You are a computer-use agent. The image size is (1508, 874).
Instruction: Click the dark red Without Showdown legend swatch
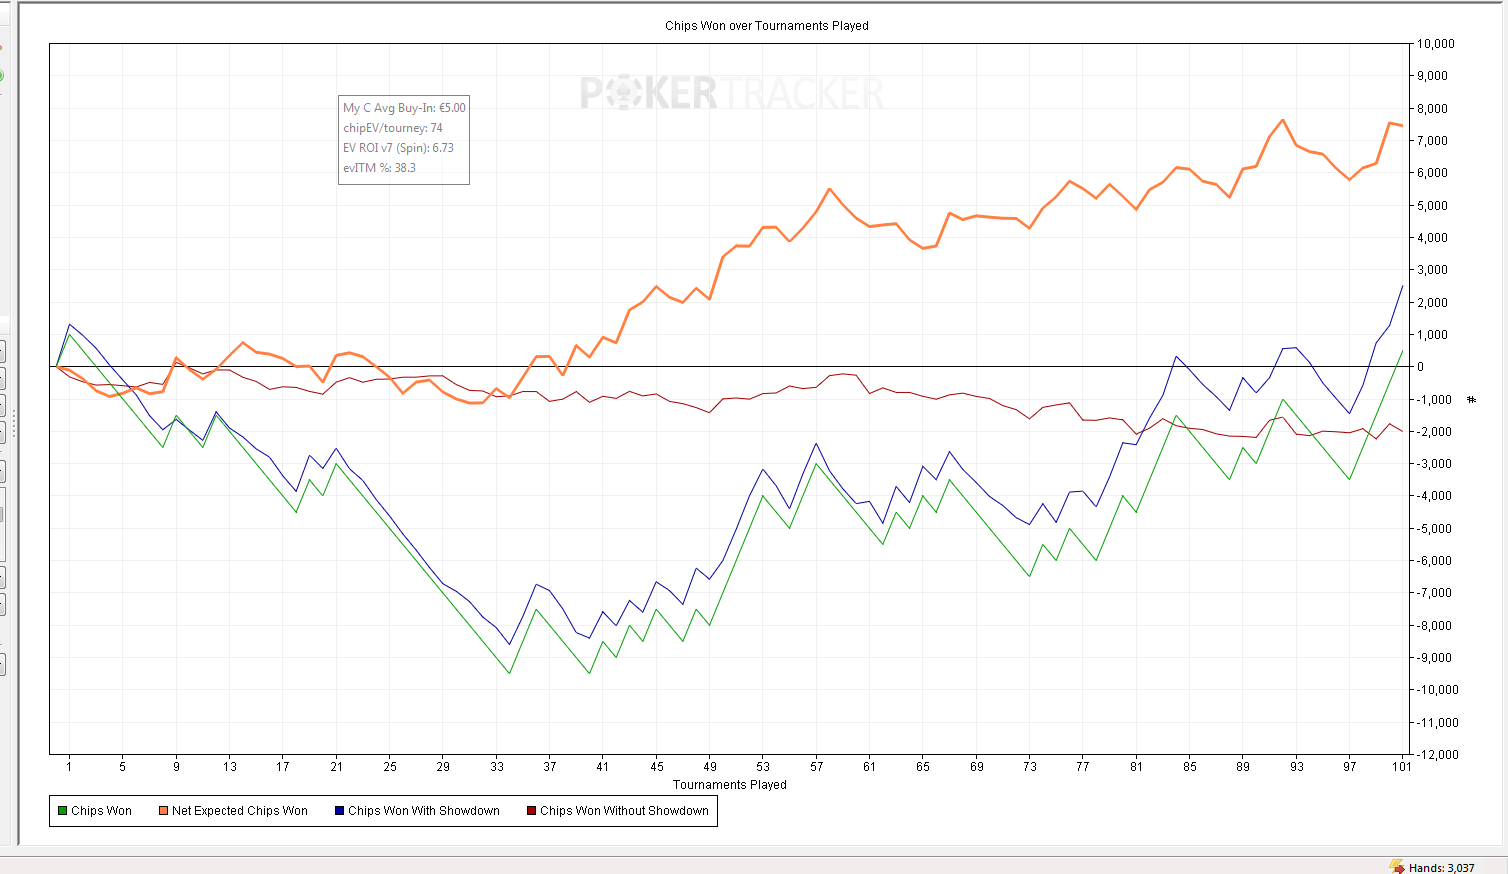(532, 811)
